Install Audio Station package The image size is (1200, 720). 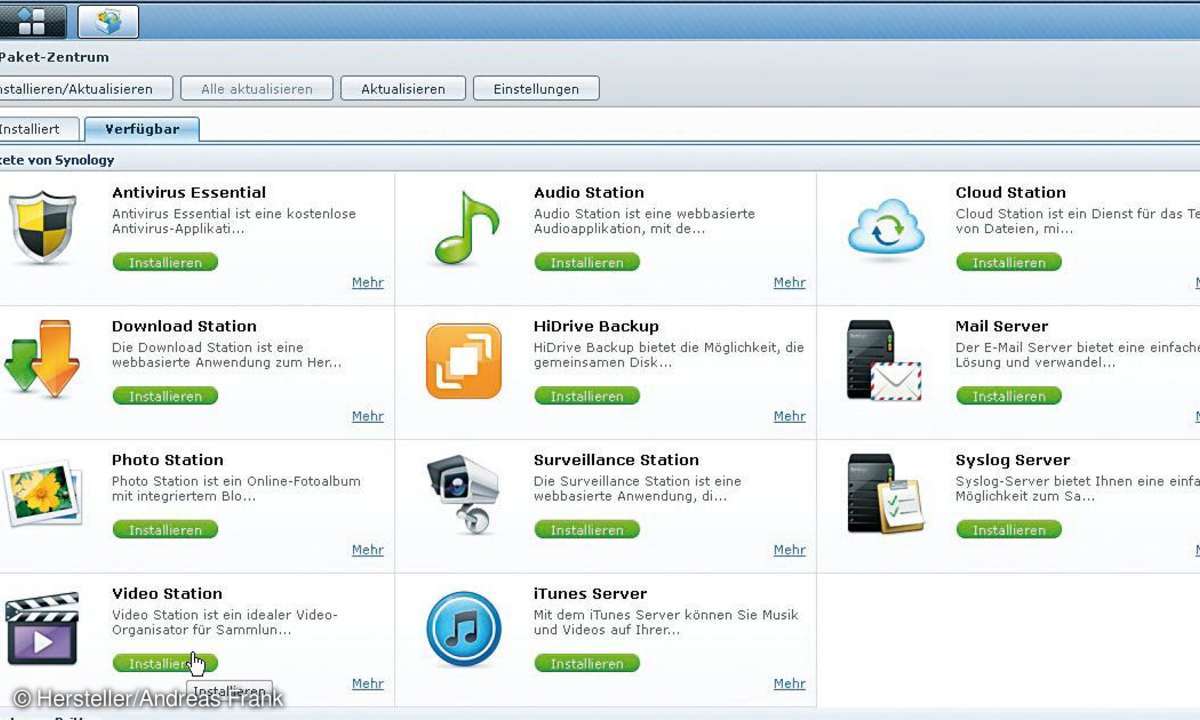[x=587, y=263]
